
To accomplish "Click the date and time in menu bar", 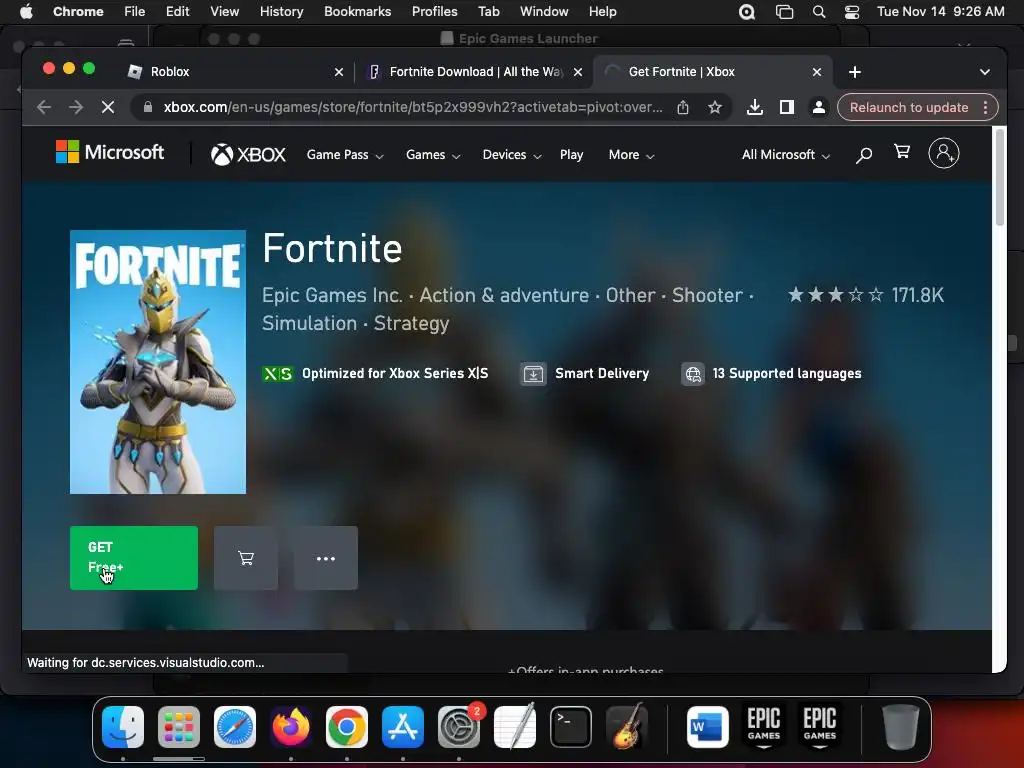I will [940, 12].
